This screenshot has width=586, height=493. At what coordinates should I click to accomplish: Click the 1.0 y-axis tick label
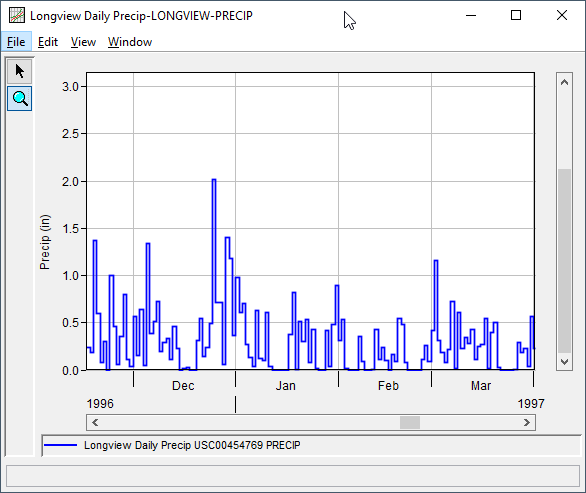click(x=70, y=276)
